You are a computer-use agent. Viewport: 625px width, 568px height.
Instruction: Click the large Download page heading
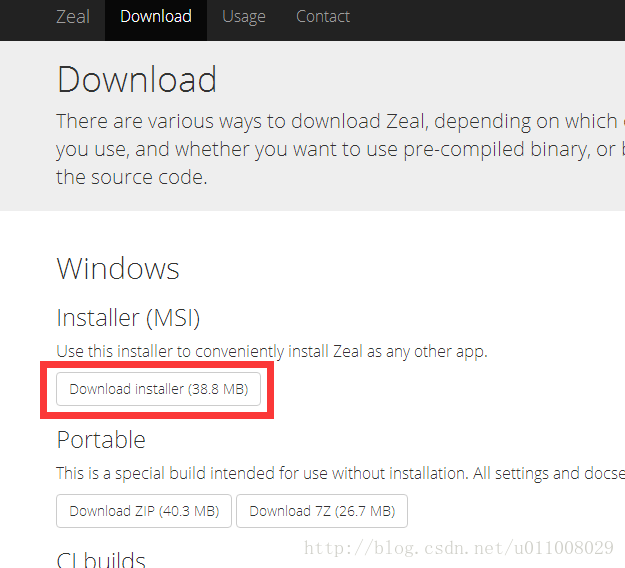pos(137,79)
